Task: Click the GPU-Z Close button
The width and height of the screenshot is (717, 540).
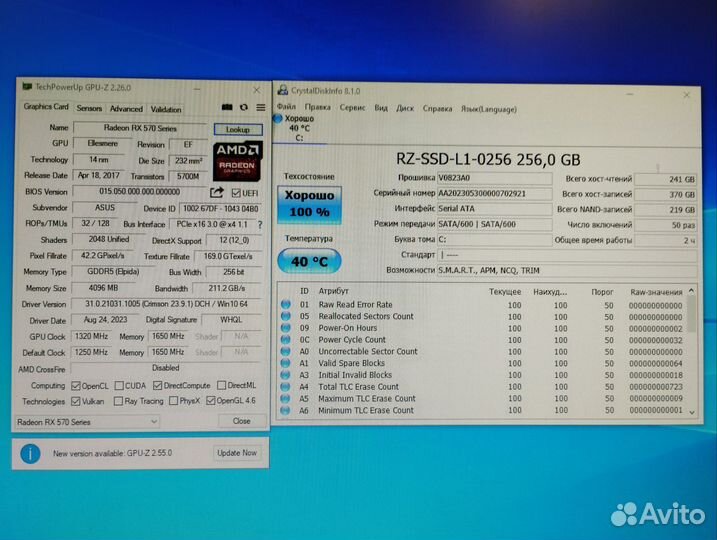Action: pyautogui.click(x=241, y=421)
